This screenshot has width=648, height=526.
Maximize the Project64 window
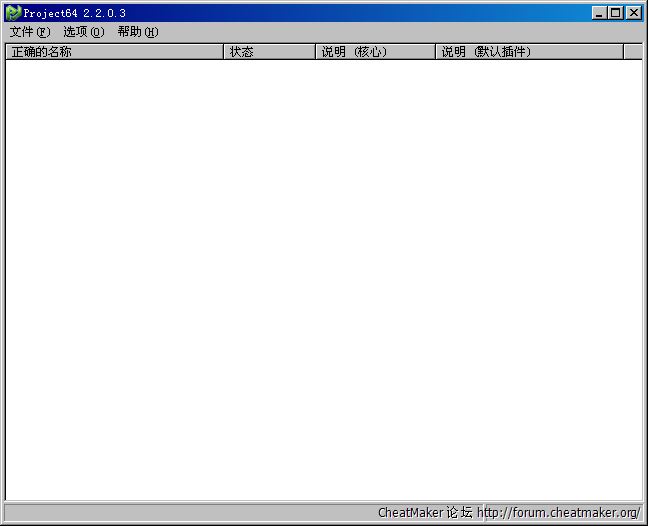point(616,13)
